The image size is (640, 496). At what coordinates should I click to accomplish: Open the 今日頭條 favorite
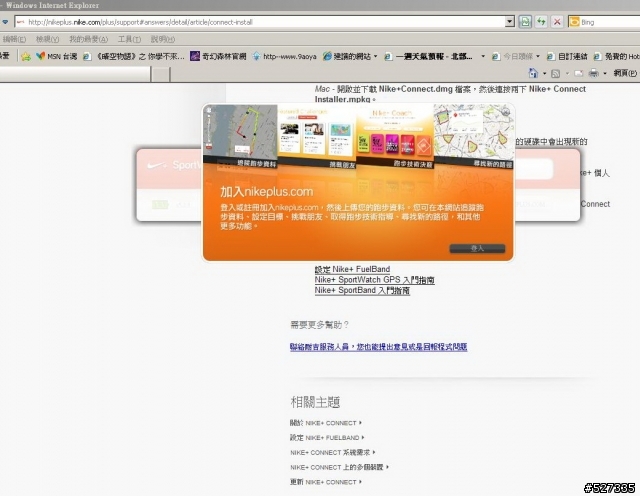(513, 56)
